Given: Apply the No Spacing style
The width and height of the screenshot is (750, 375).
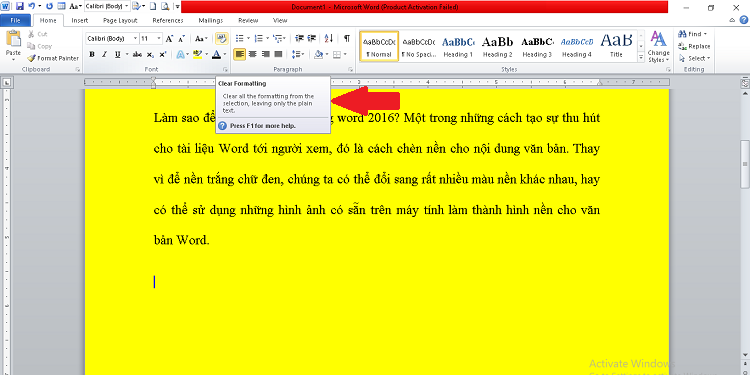Looking at the screenshot, I should 419,46.
